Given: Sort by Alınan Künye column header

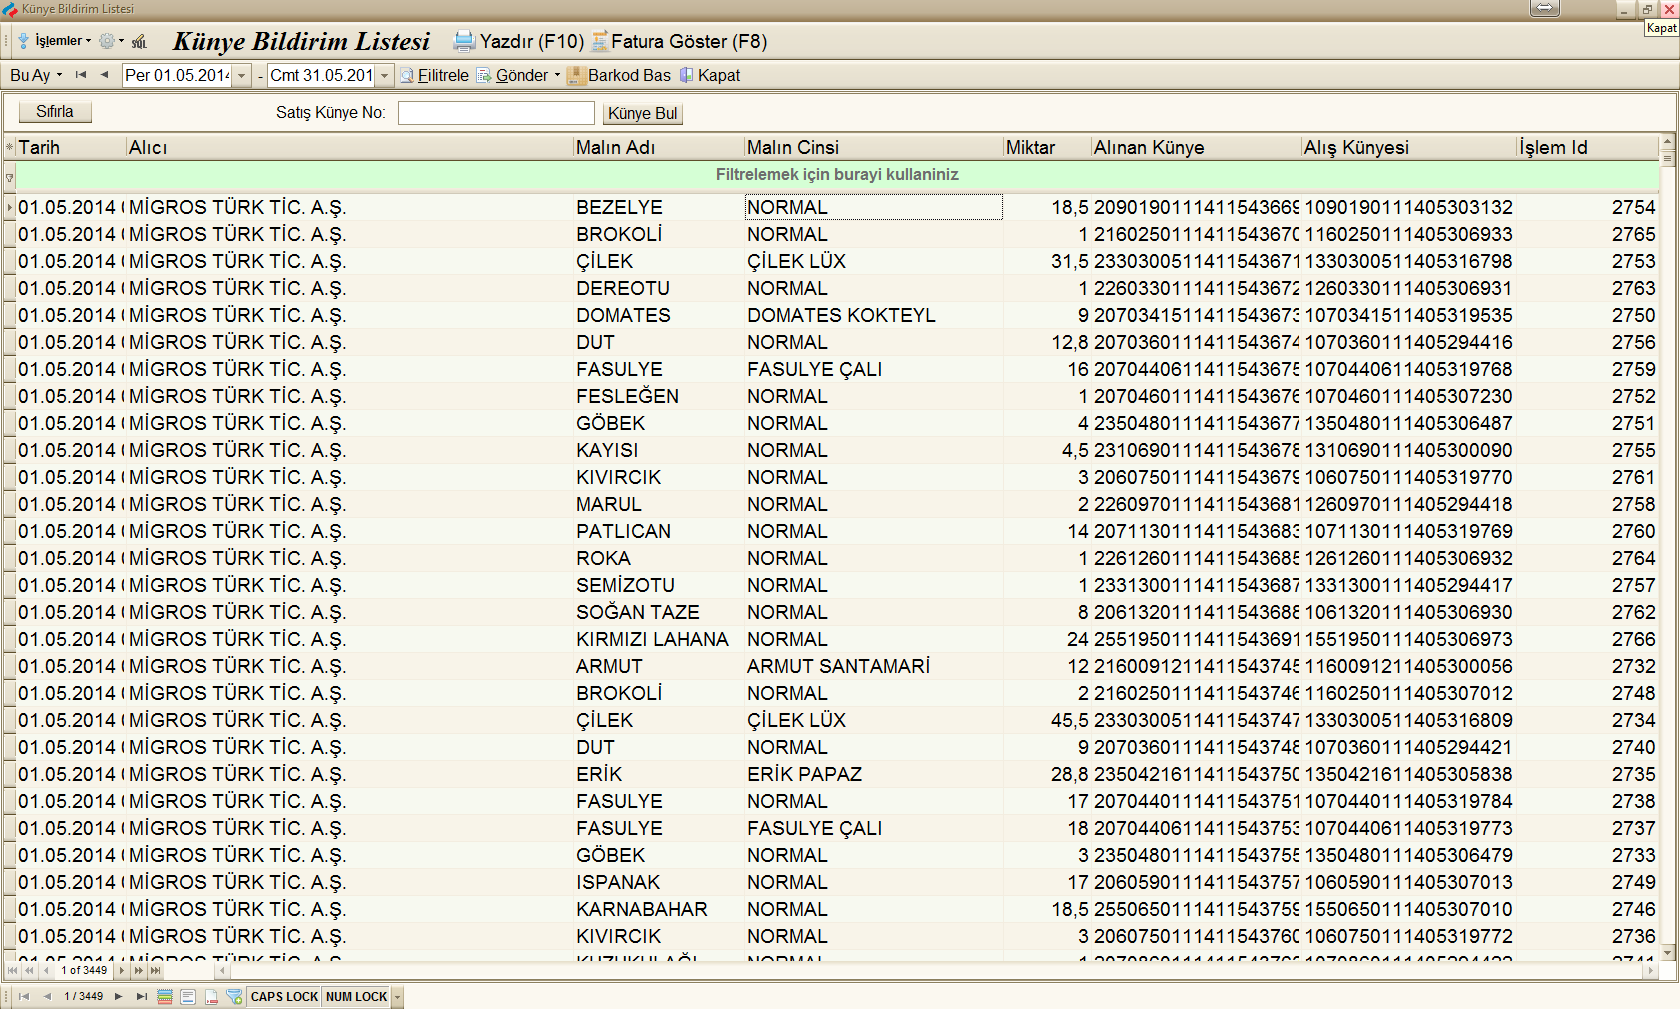Looking at the screenshot, I should [1196, 147].
